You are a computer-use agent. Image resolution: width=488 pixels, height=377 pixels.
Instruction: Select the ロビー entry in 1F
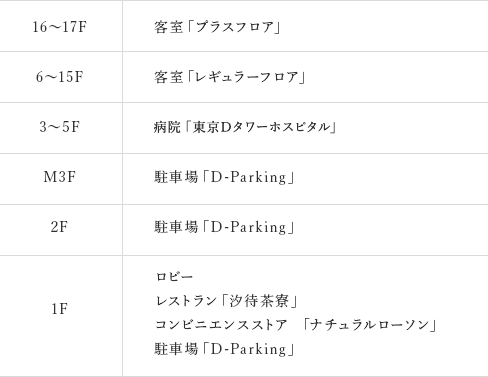[174, 277]
